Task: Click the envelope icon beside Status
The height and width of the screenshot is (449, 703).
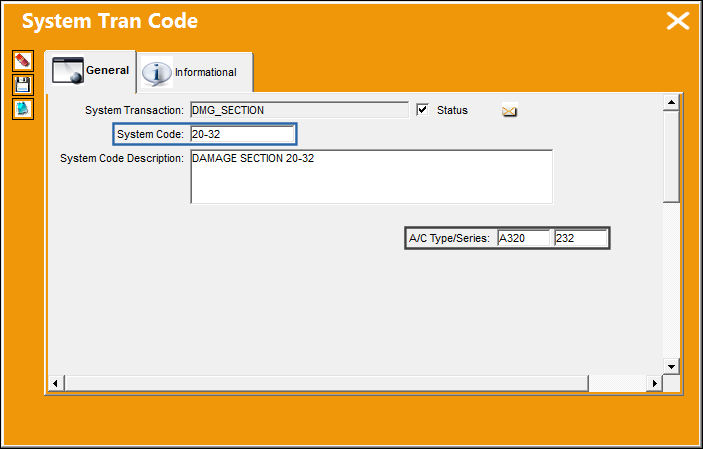Action: click(509, 110)
